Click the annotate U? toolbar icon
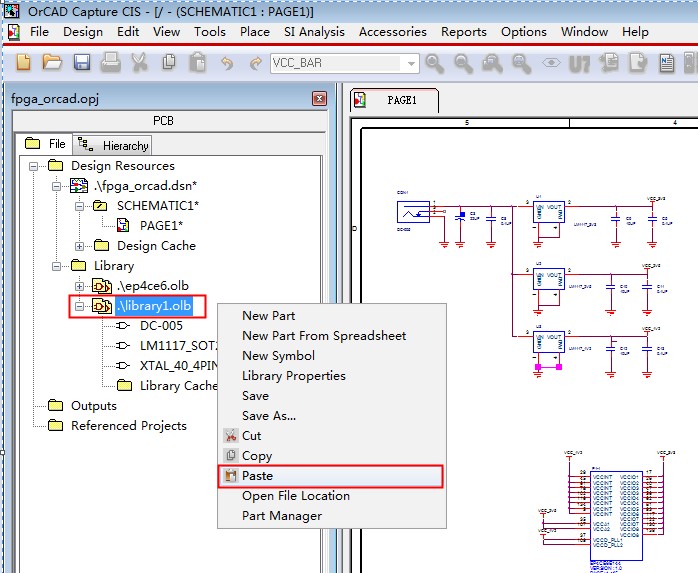The image size is (698, 573). 579,64
